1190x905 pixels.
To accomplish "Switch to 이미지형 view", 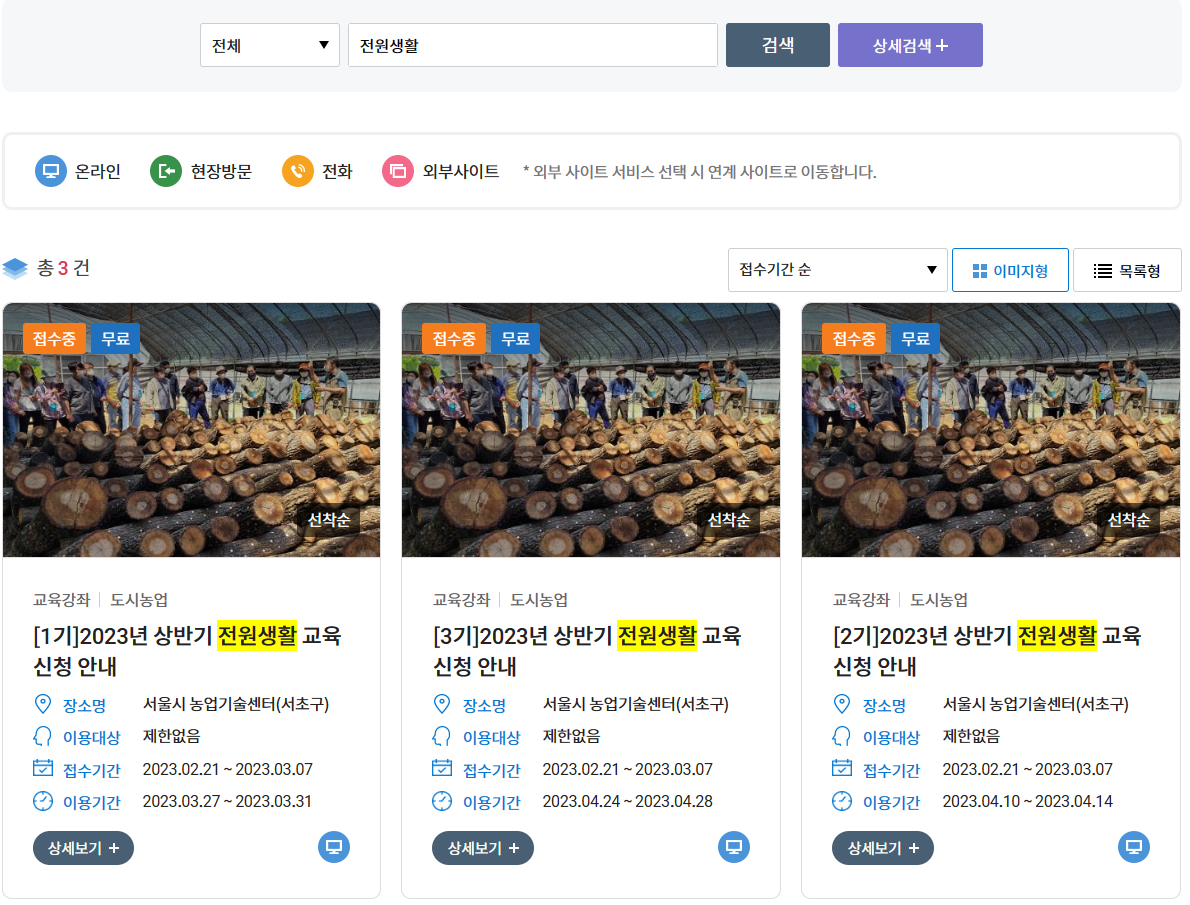I will [1010, 270].
